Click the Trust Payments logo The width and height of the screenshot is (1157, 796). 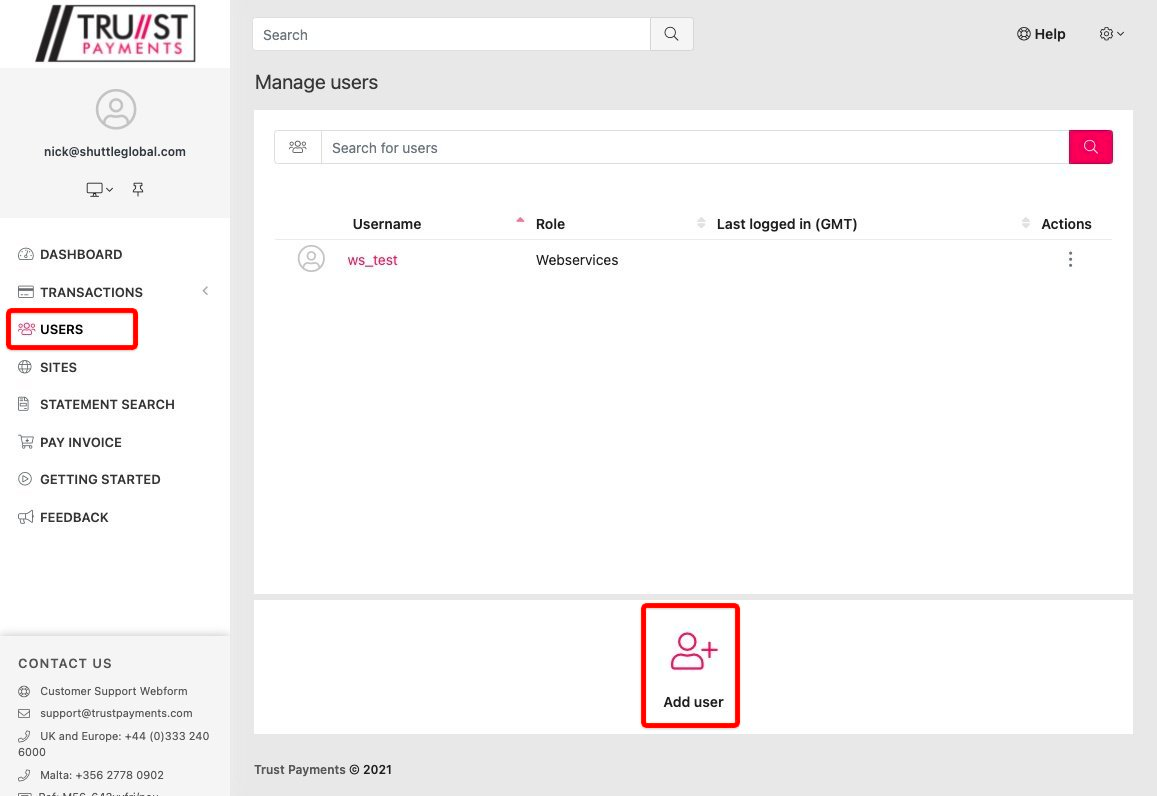(115, 33)
